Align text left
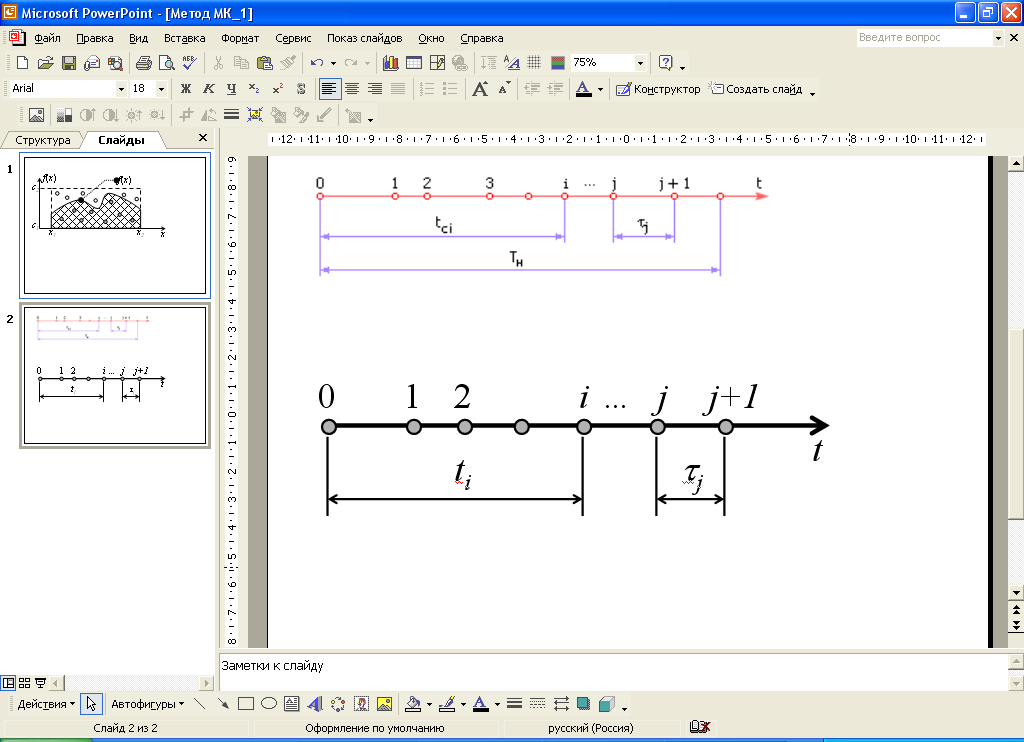 pos(330,89)
